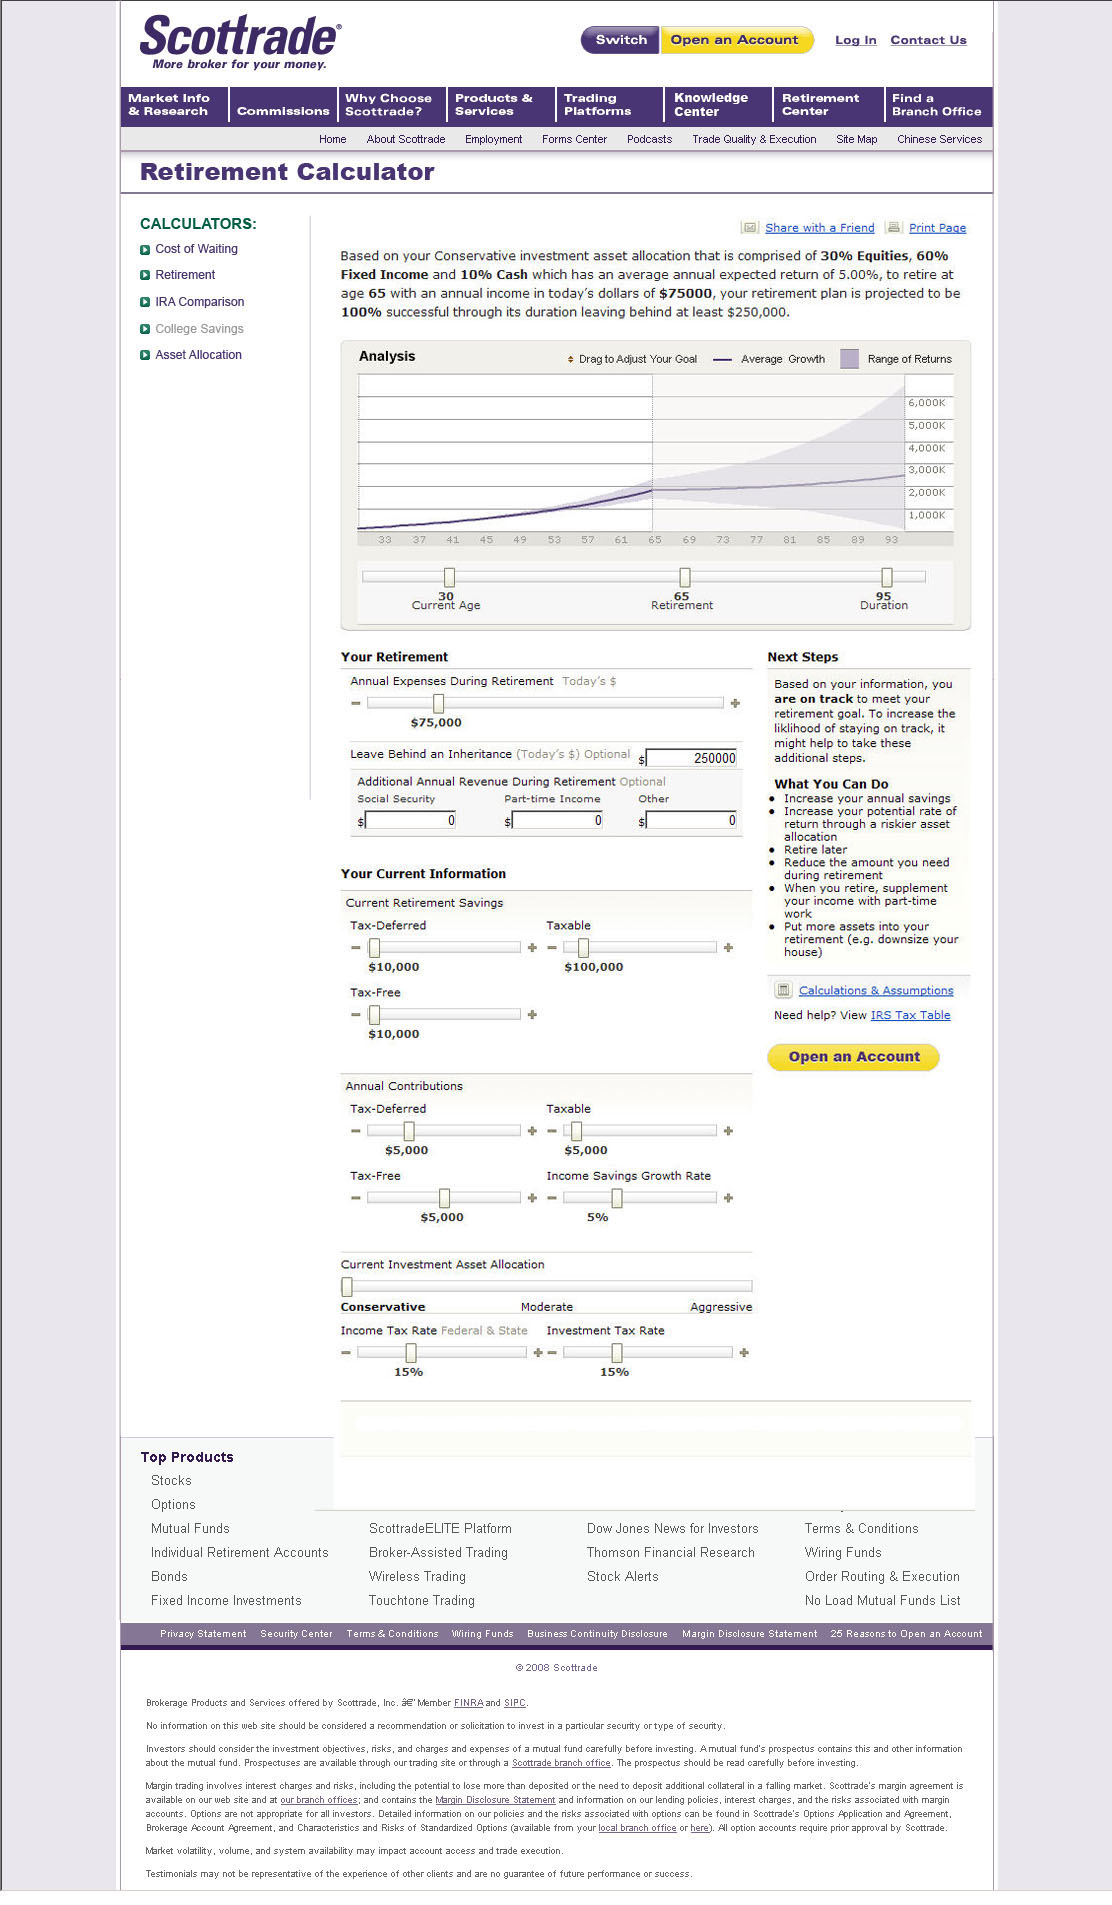This screenshot has height=1905, width=1112.
Task: Click the top Open an Account button
Action: point(736,40)
